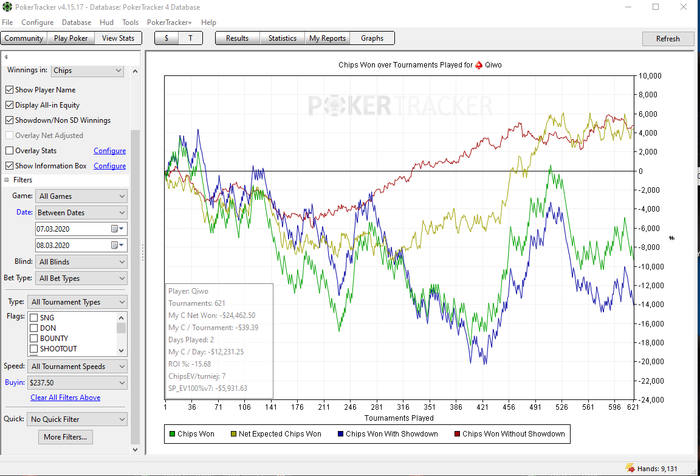
Task: Click the red spade player icon beside Qiwo
Action: point(479,65)
